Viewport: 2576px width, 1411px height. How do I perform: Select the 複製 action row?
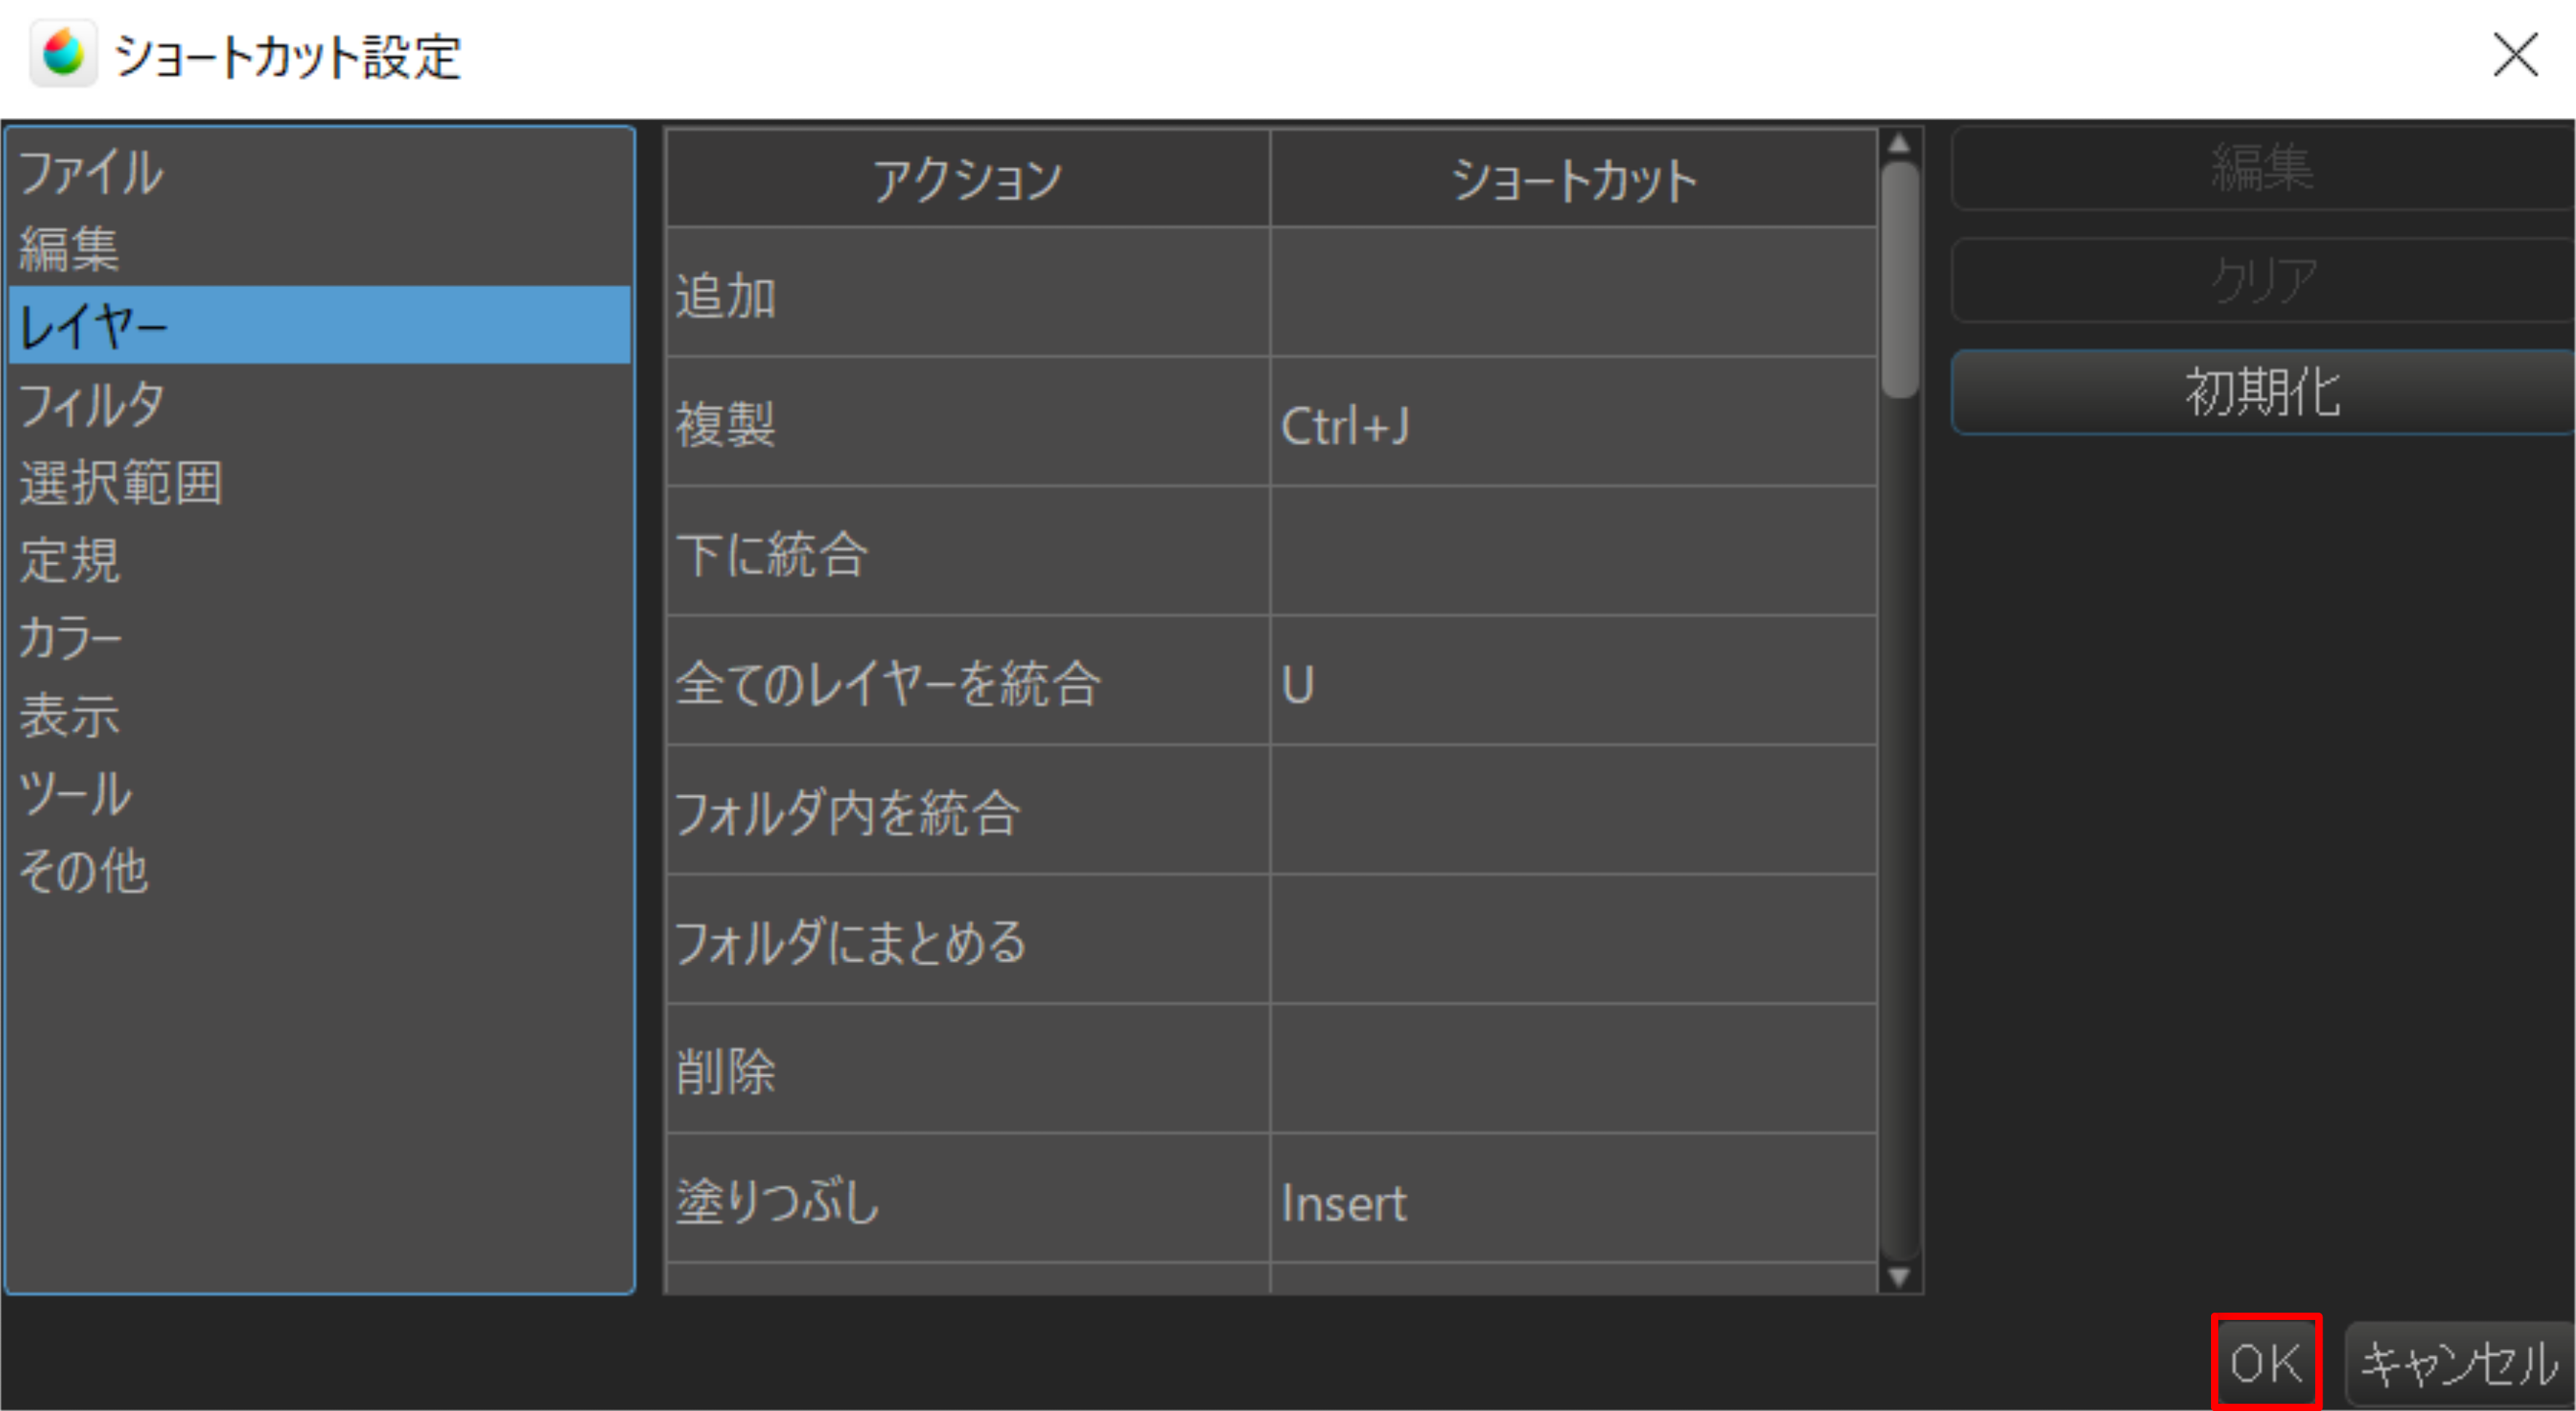pos(1272,422)
